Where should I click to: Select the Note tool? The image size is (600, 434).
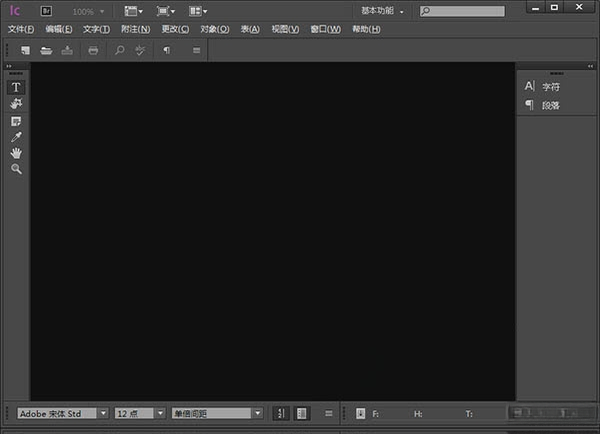click(16, 121)
